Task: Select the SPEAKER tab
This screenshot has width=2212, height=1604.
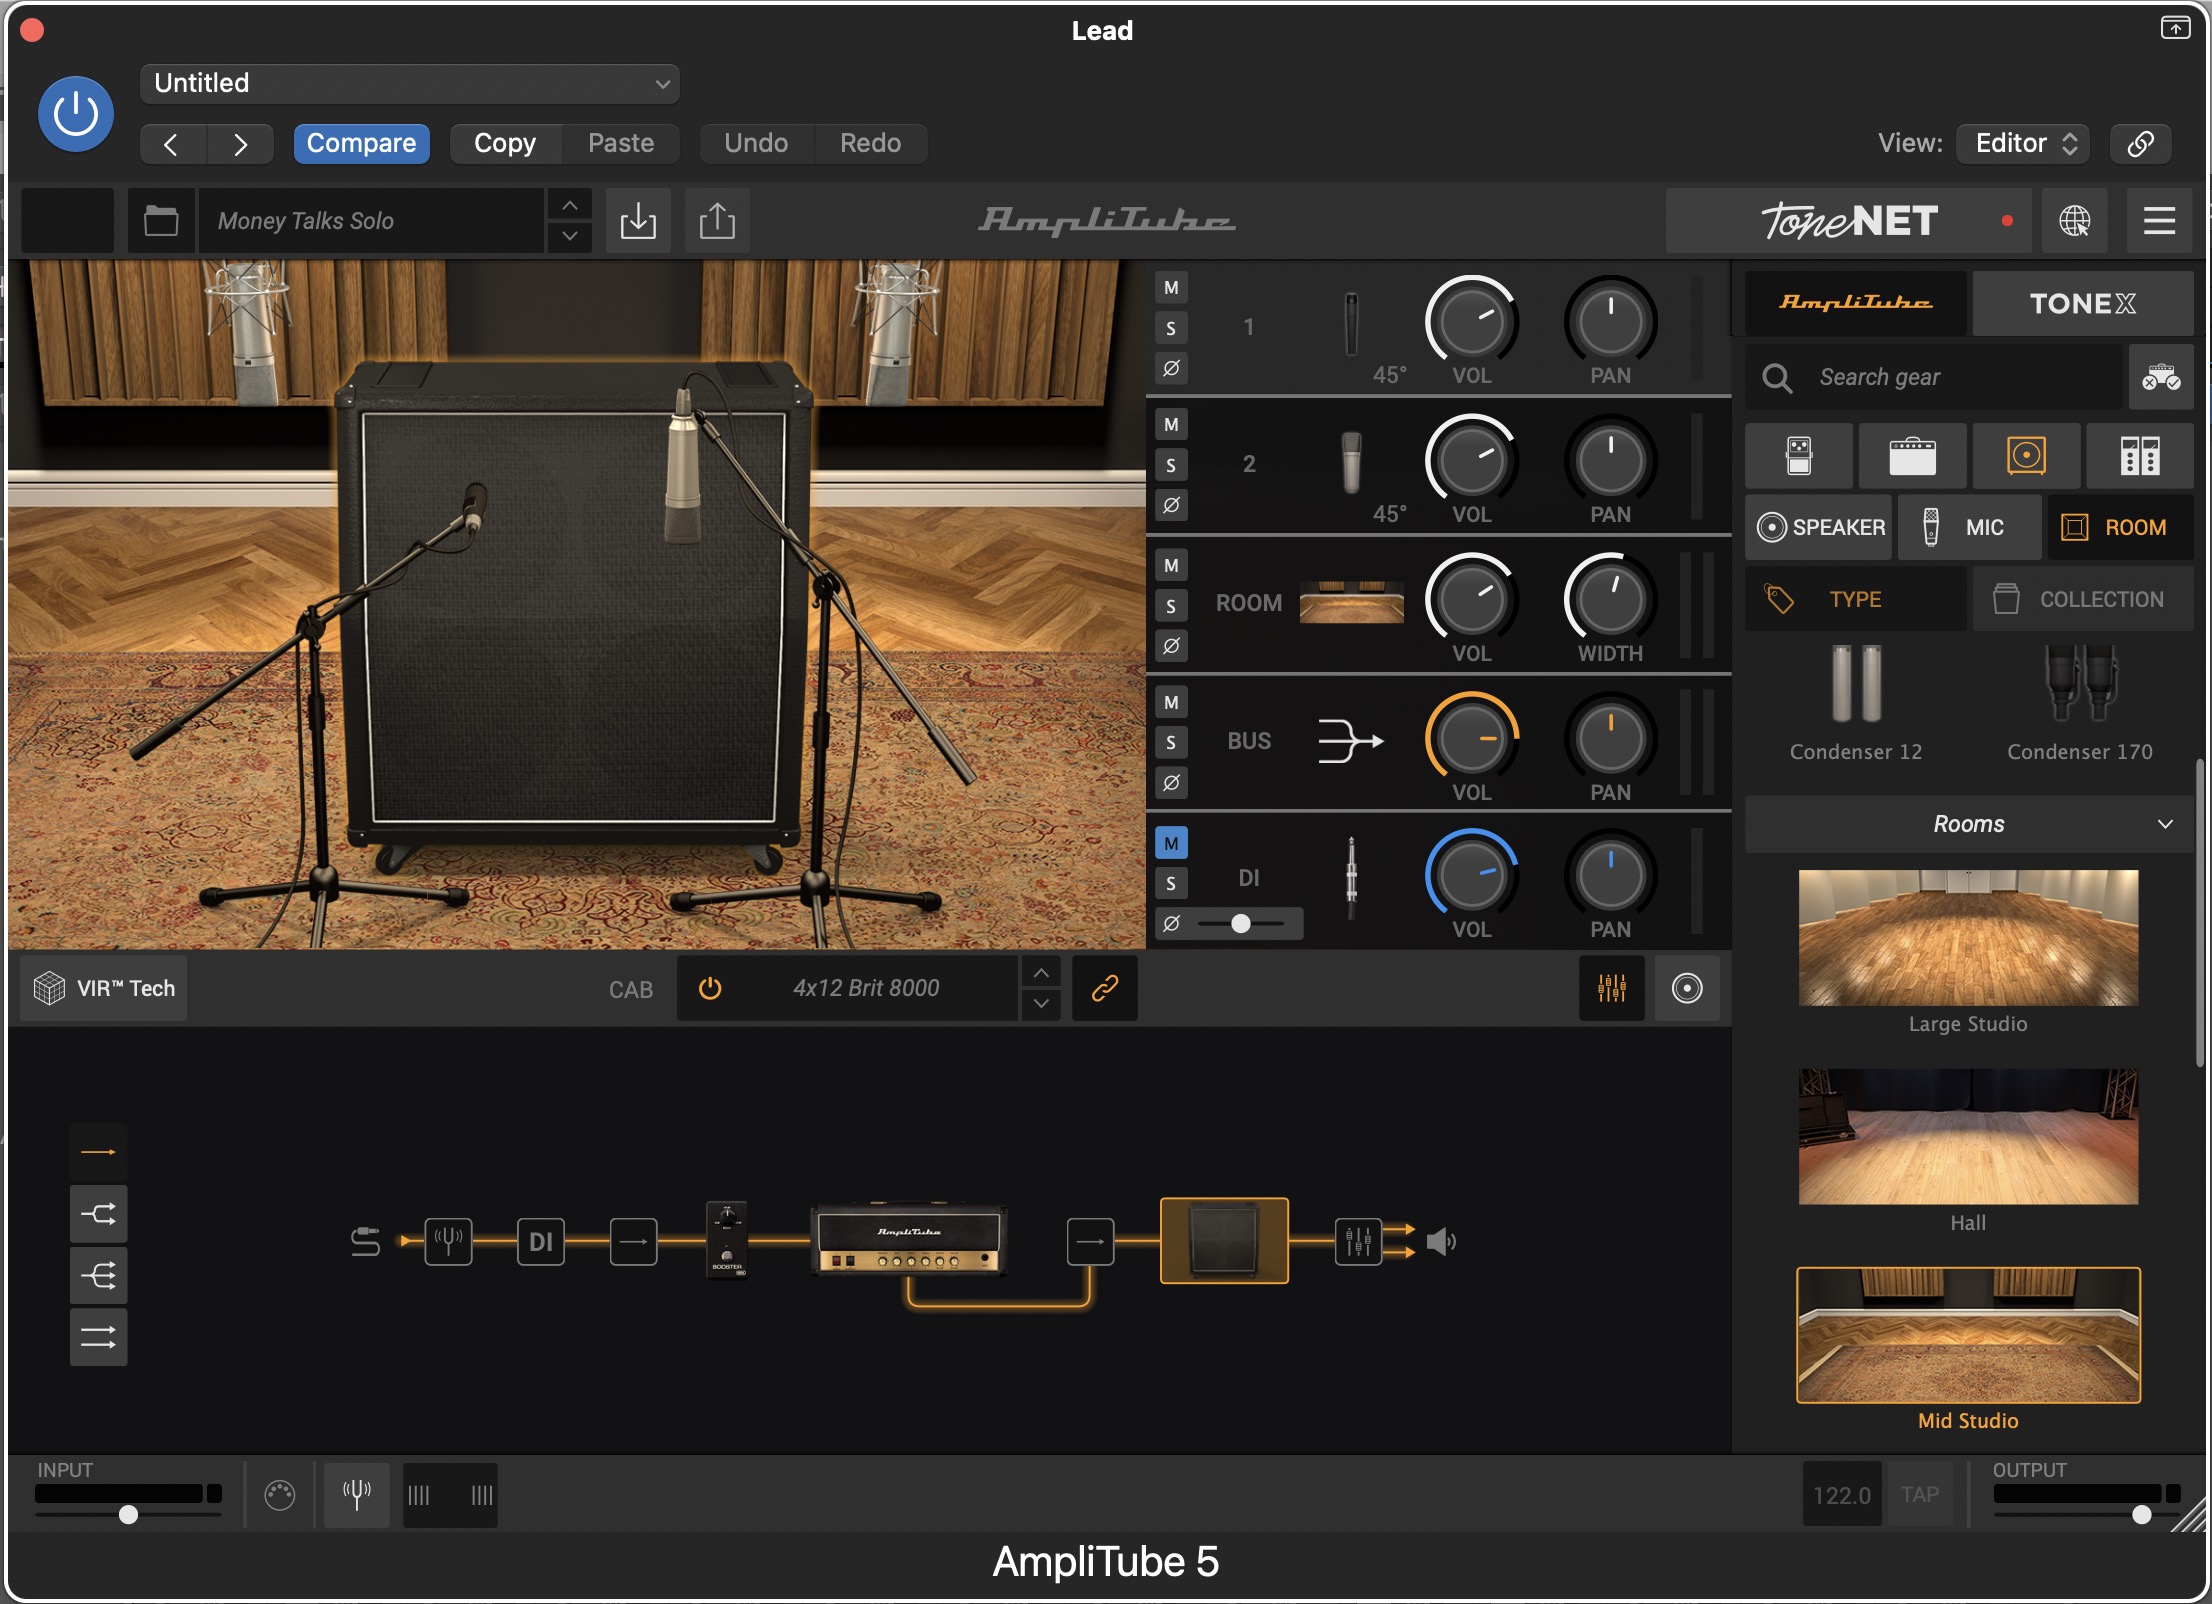Action: (x=1820, y=527)
